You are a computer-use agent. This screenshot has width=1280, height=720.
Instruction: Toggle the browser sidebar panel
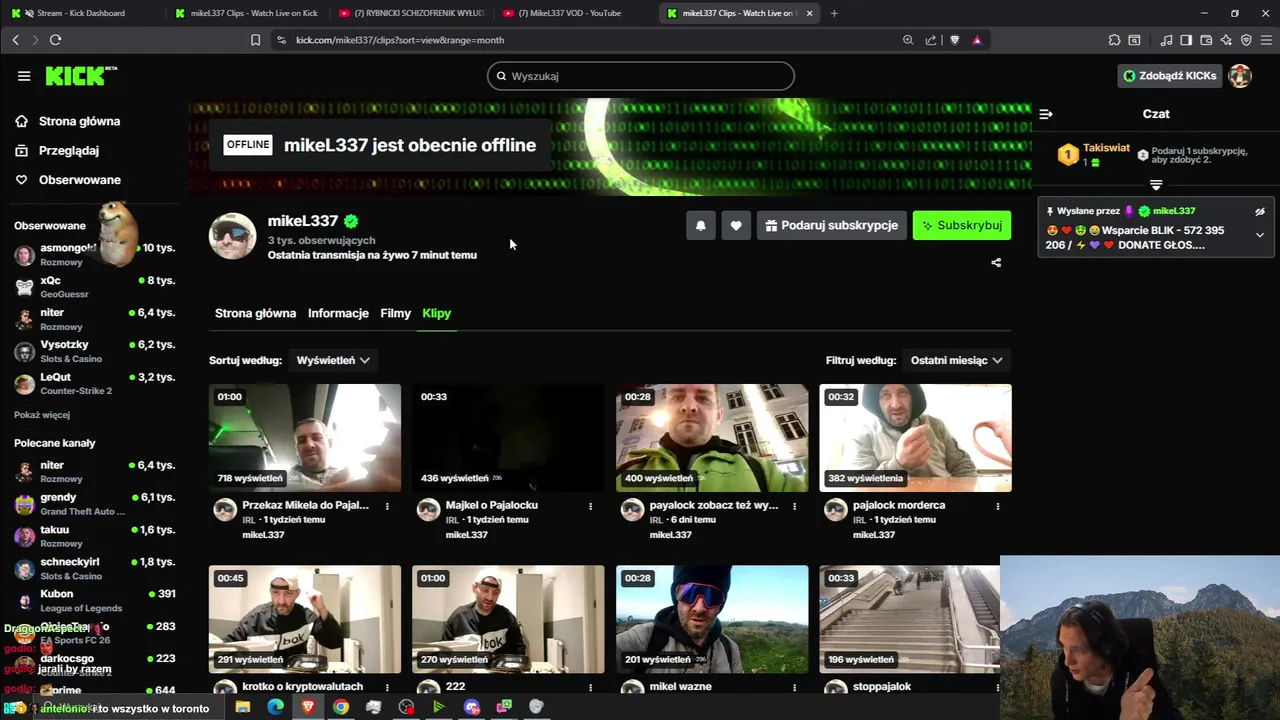(x=1186, y=40)
